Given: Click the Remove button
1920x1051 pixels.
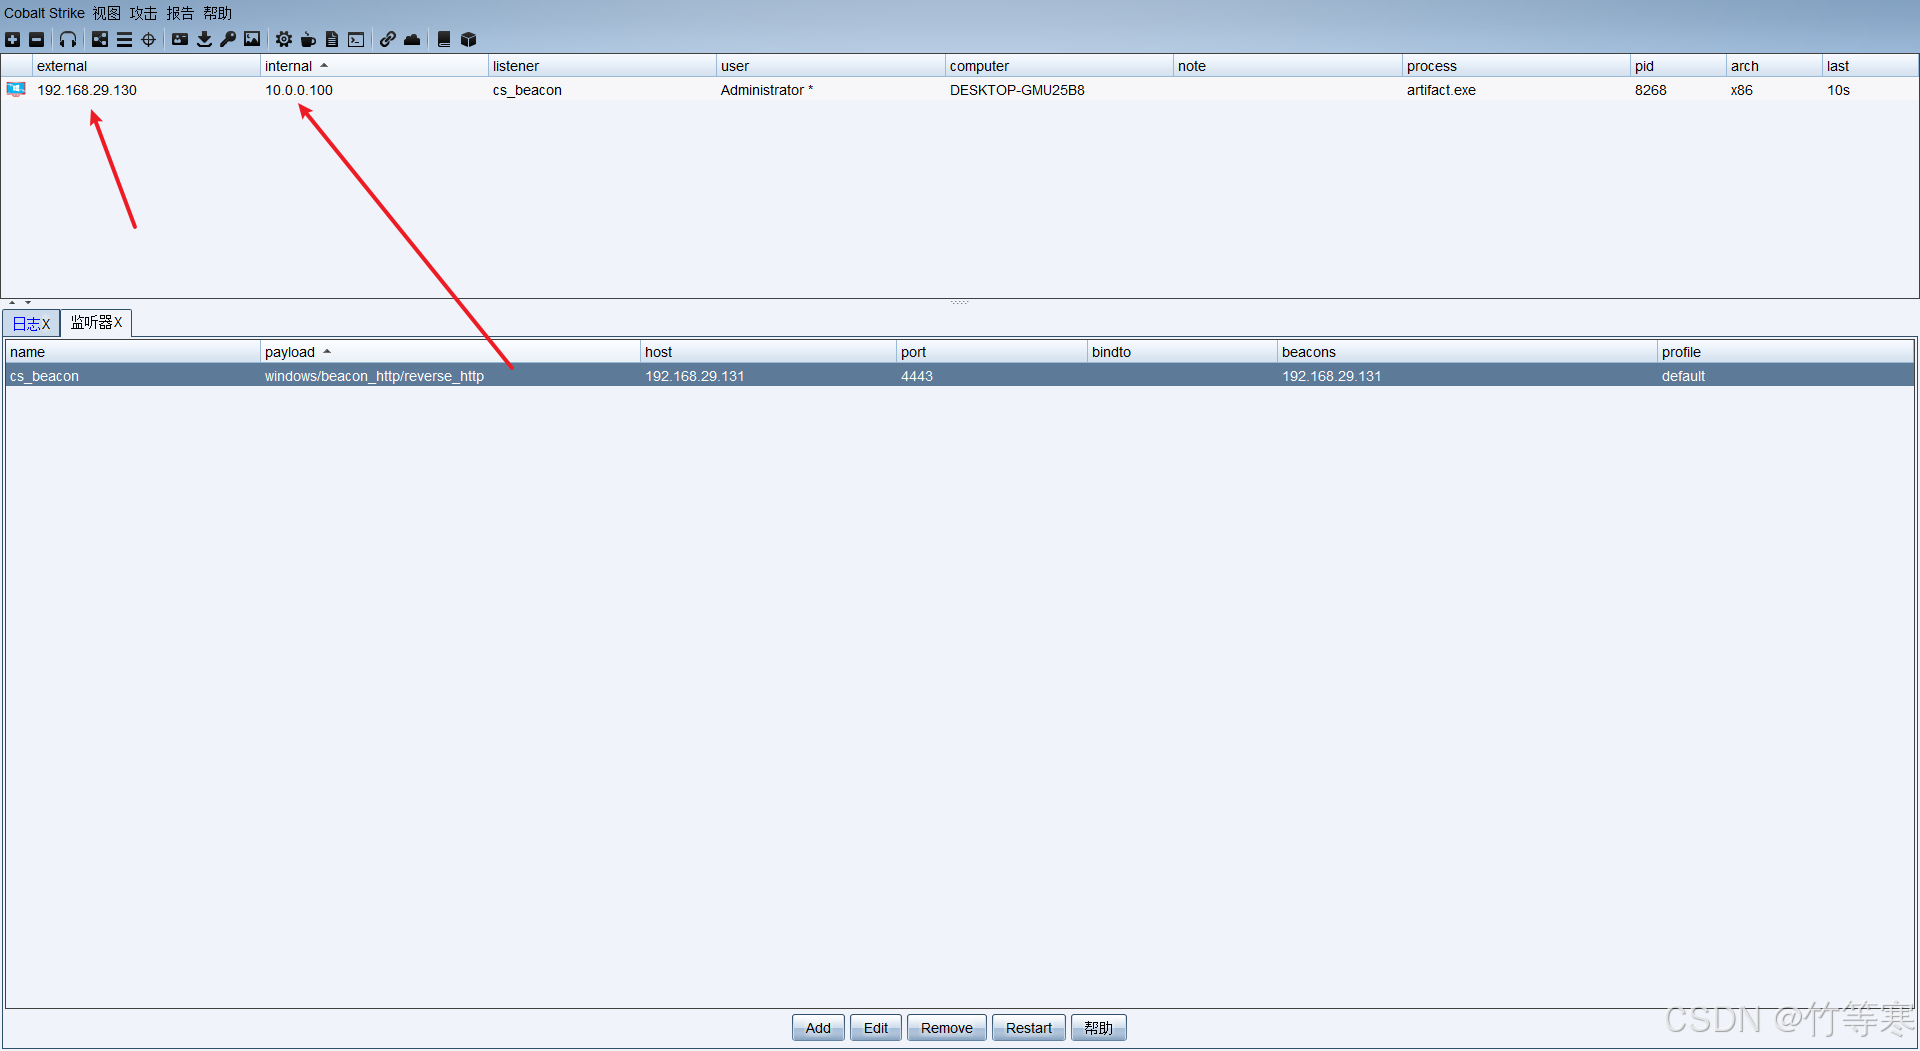Looking at the screenshot, I should click(946, 1028).
